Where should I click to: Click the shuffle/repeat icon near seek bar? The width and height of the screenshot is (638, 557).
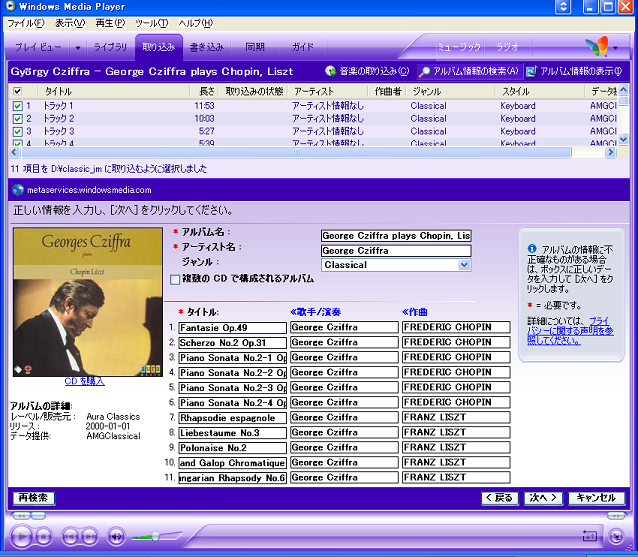pyautogui.click(x=590, y=536)
